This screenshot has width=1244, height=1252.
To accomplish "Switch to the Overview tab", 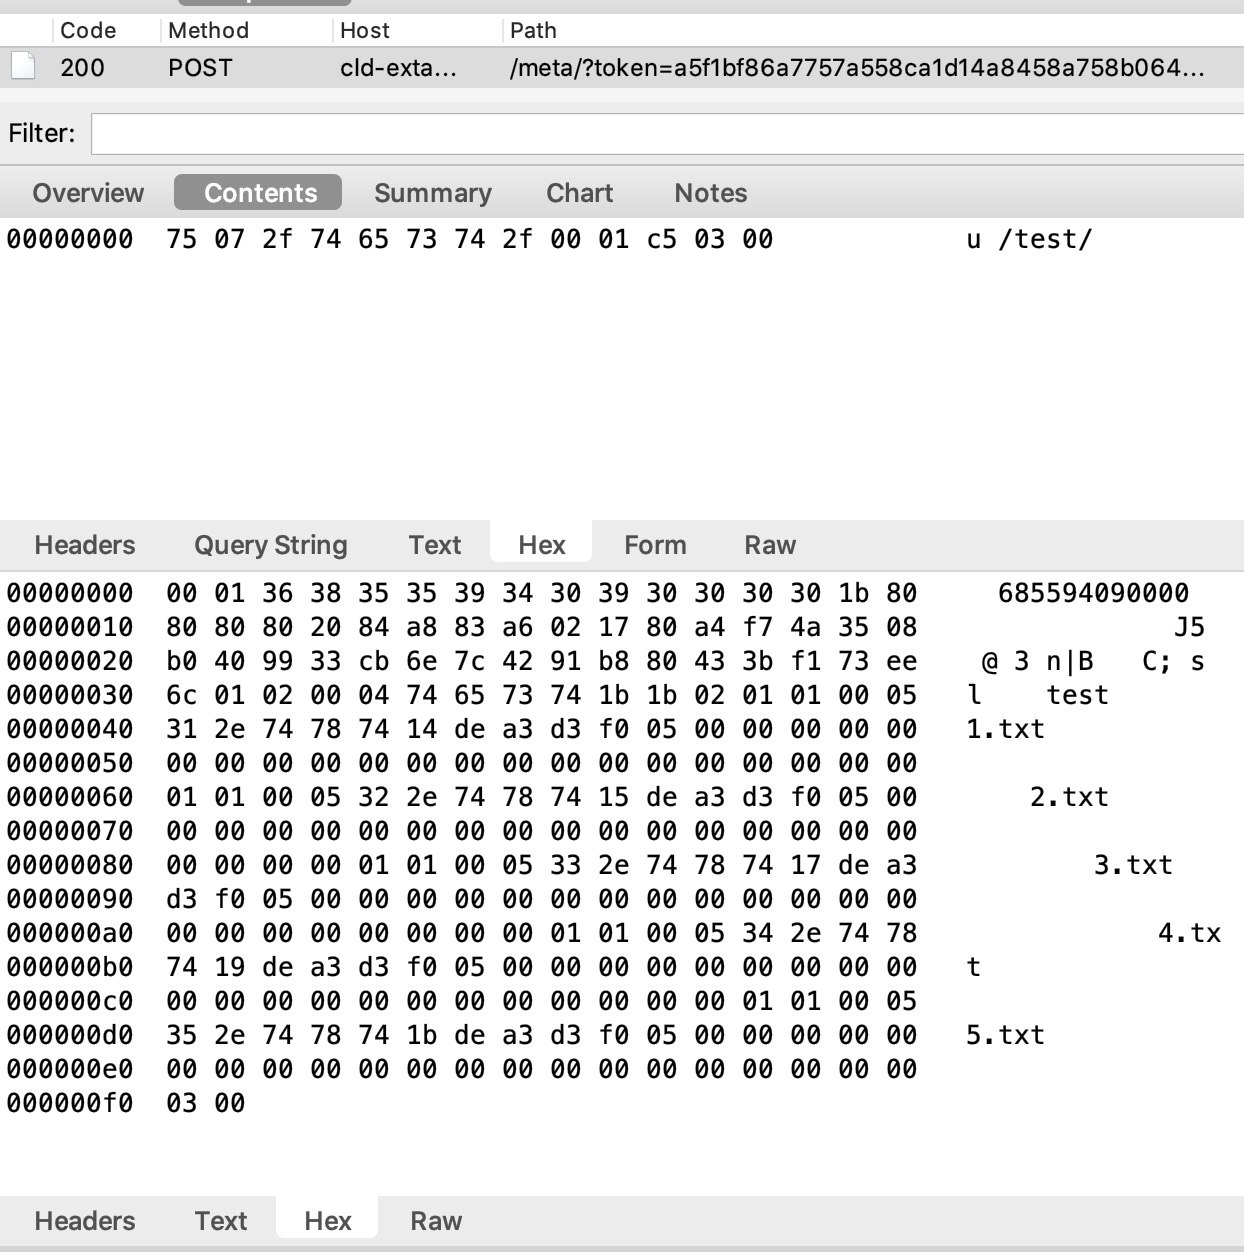I will pyautogui.click(x=88, y=193).
